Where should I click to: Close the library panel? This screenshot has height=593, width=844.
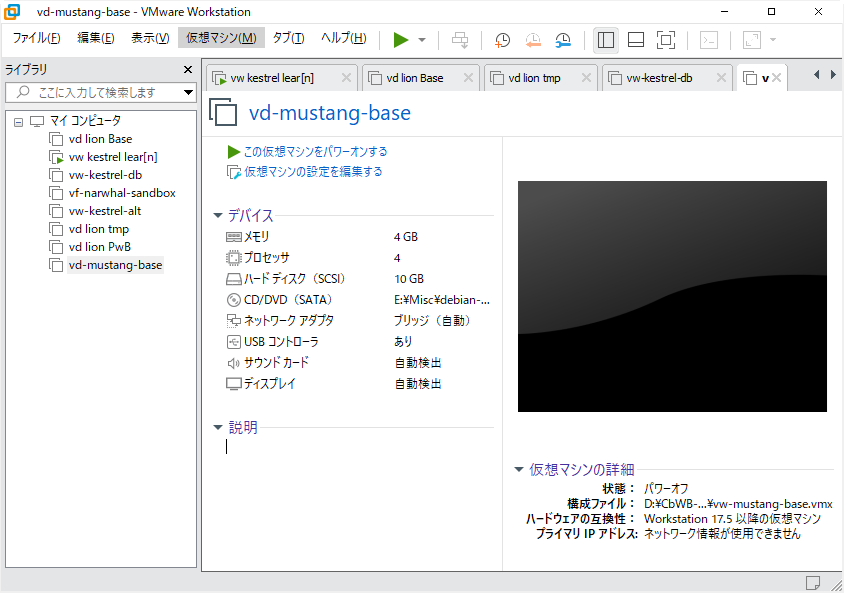pos(187,70)
